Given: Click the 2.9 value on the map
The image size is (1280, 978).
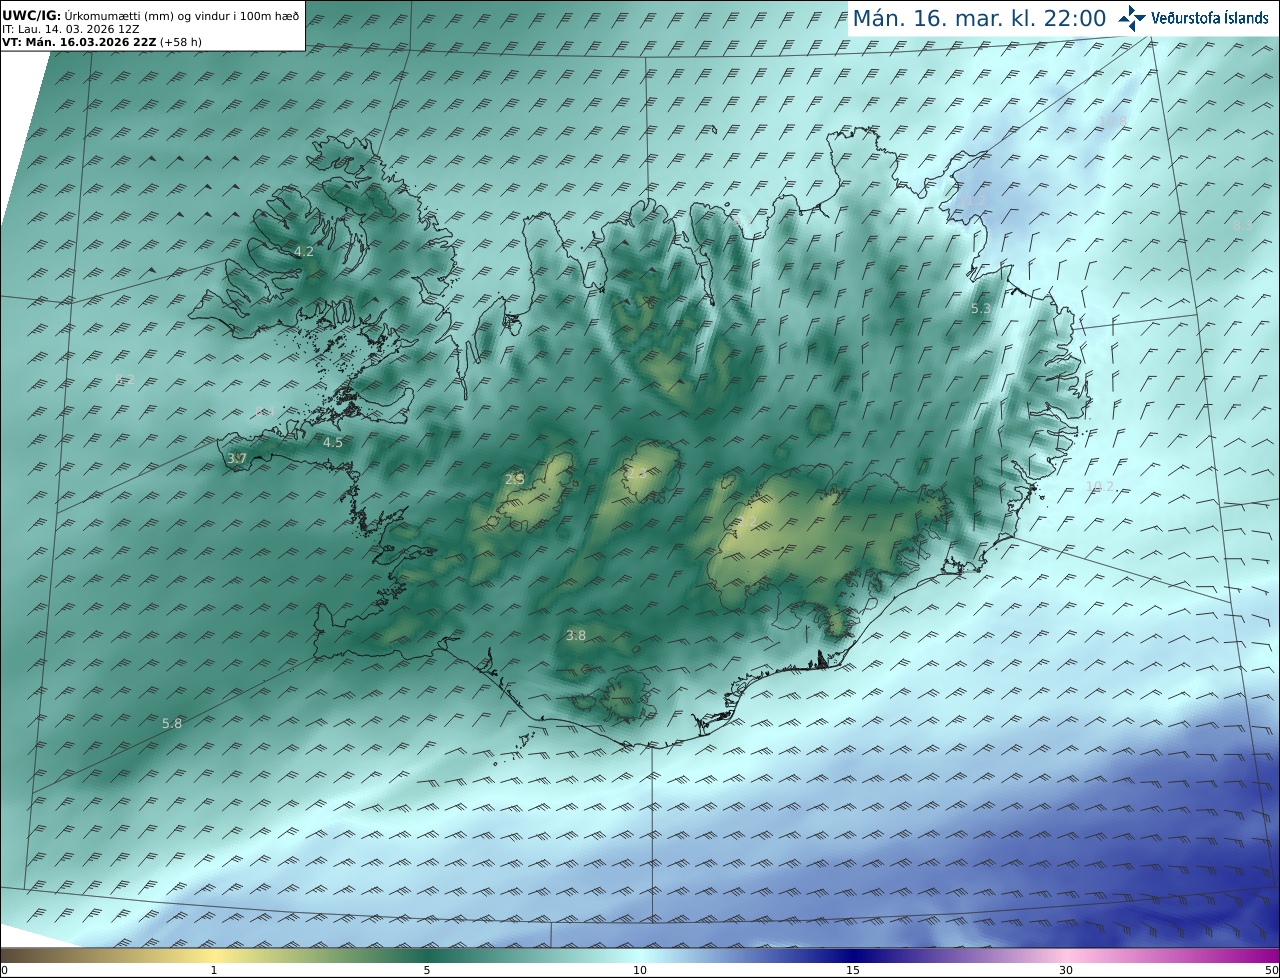Looking at the screenshot, I should click(x=514, y=479).
